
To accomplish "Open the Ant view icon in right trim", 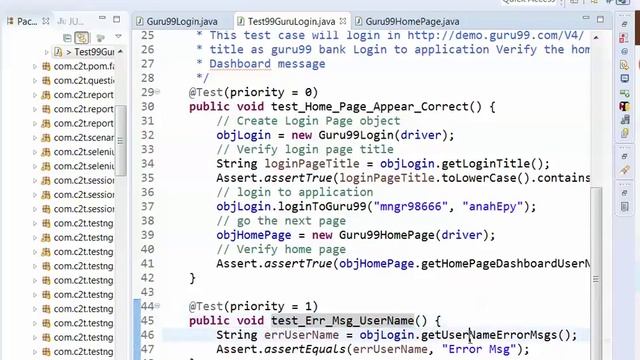I will pos(624,170).
